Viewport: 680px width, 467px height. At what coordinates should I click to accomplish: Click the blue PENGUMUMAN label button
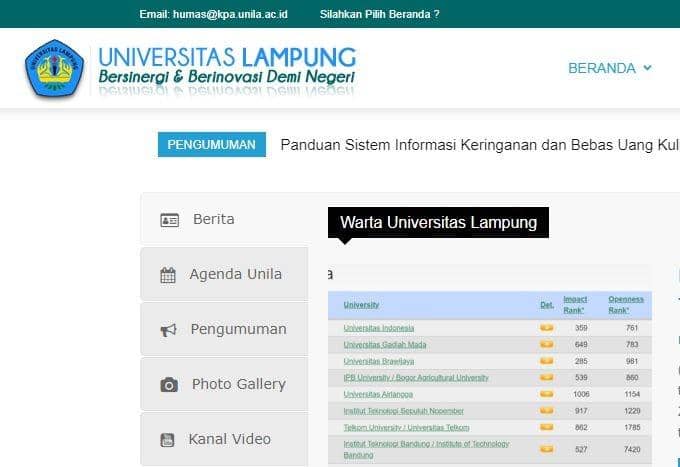click(212, 144)
